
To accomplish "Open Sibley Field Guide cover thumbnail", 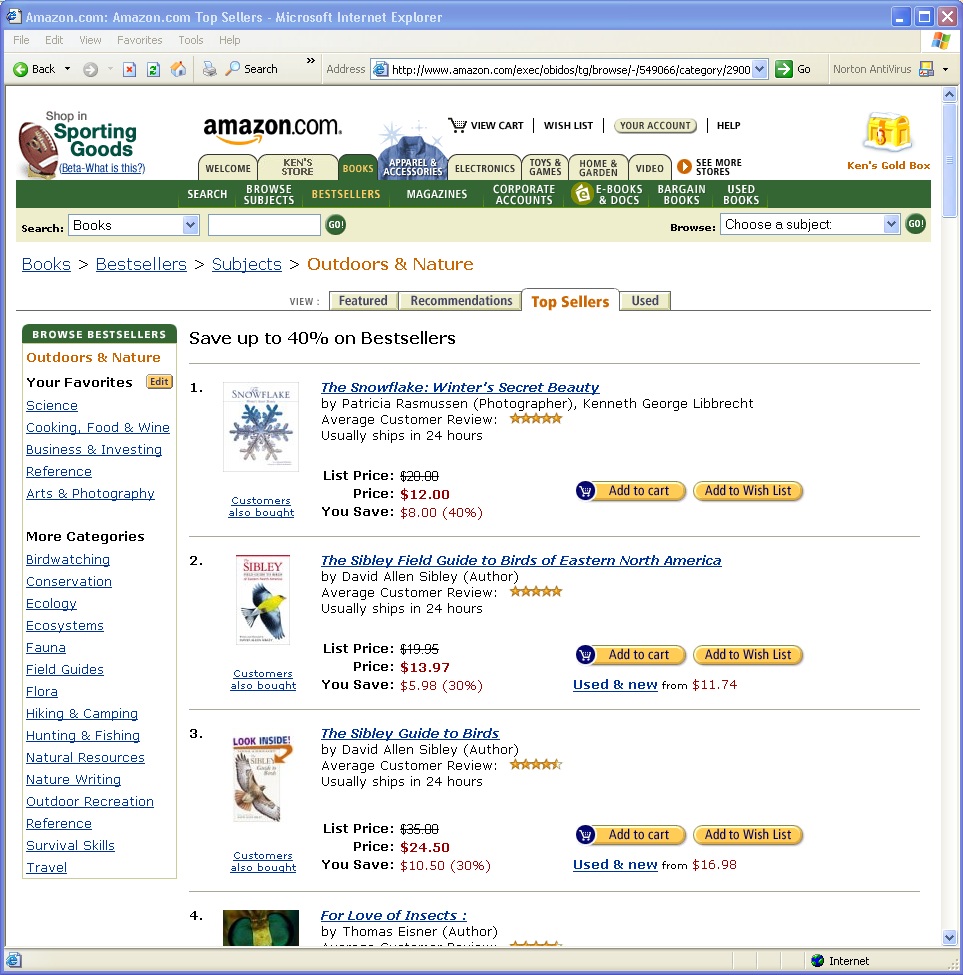I will tap(263, 599).
